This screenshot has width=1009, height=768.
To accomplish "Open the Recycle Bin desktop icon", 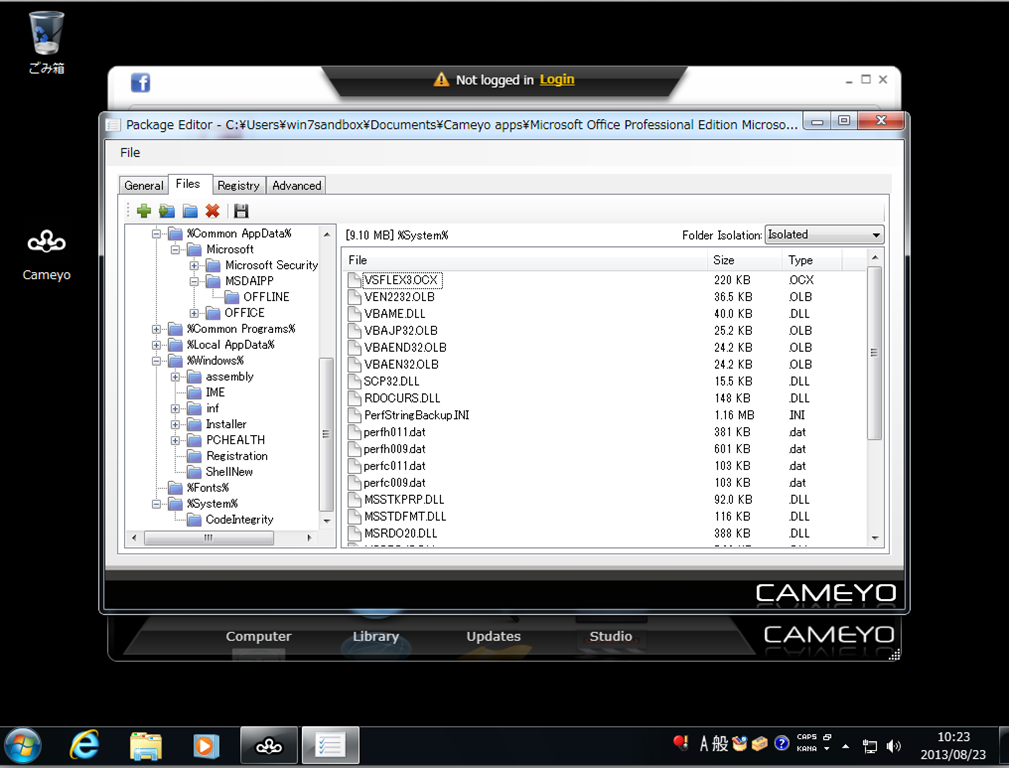I will pos(46,42).
